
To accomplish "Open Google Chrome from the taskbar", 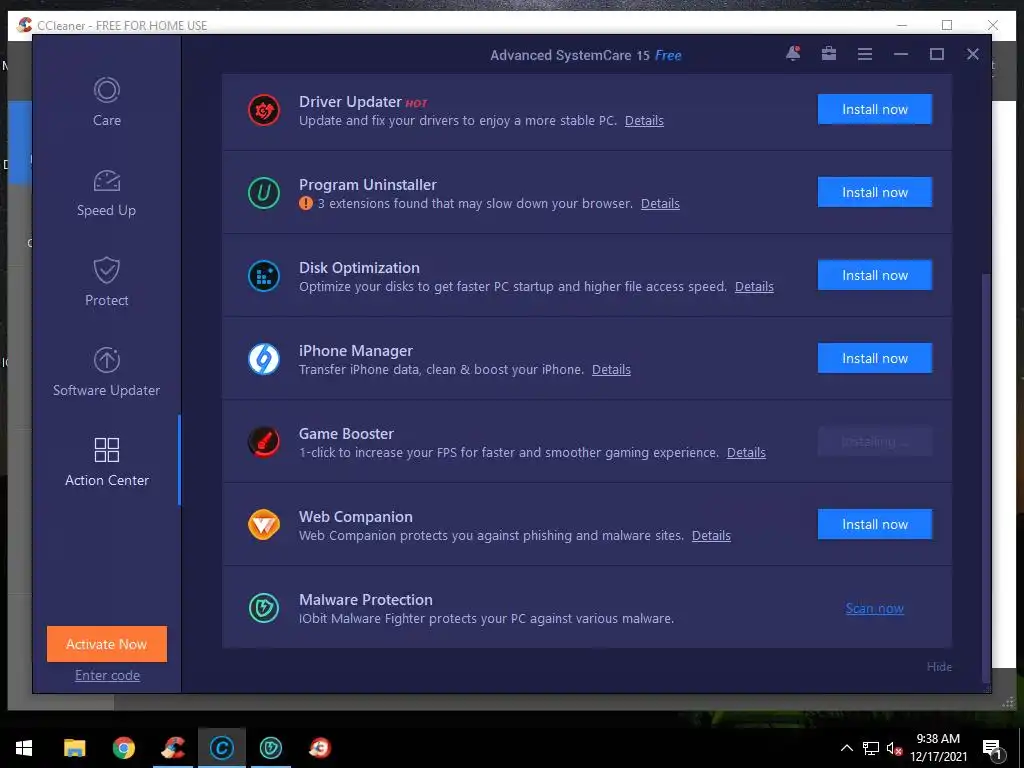I will 123,748.
